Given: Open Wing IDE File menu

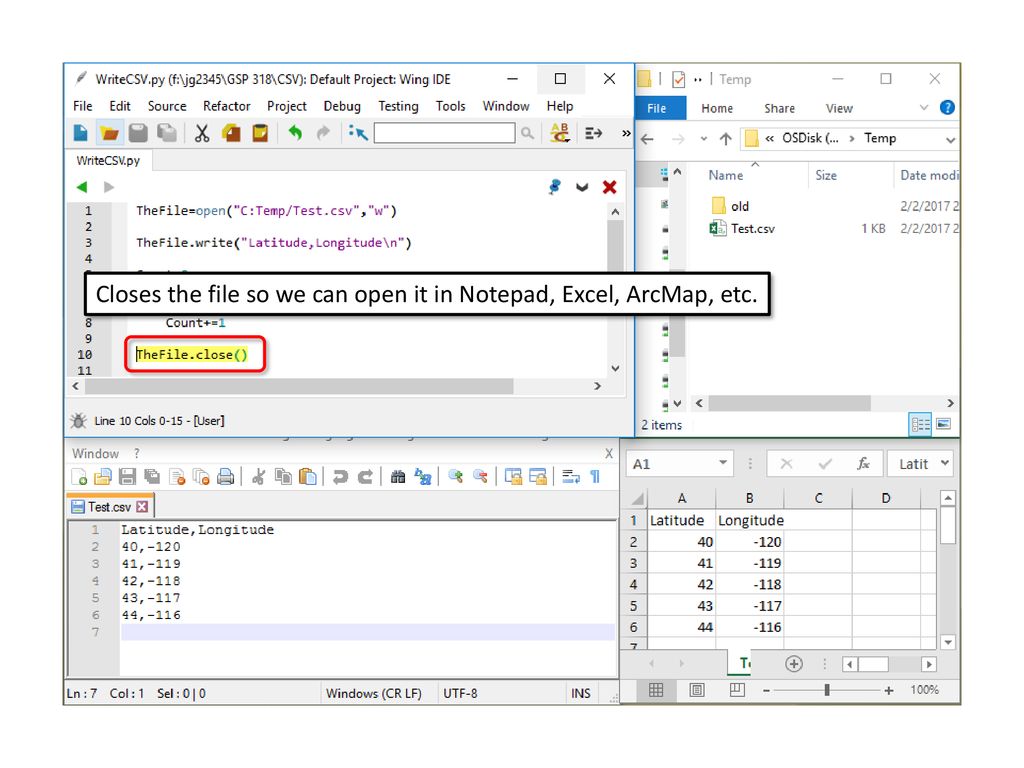Looking at the screenshot, I should (82, 106).
